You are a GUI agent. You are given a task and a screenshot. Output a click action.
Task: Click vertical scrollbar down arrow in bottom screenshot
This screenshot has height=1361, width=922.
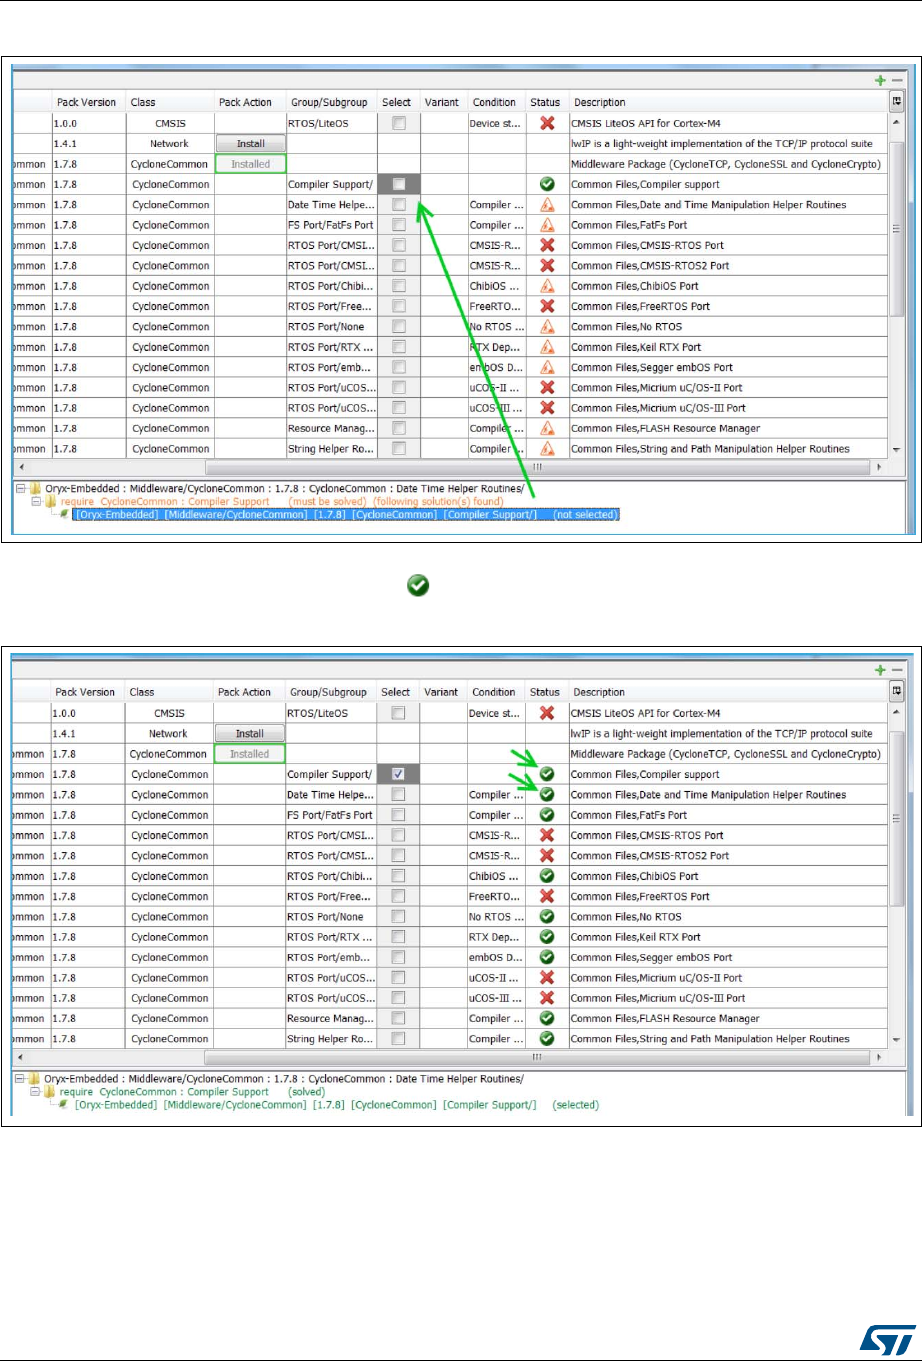point(897,1040)
